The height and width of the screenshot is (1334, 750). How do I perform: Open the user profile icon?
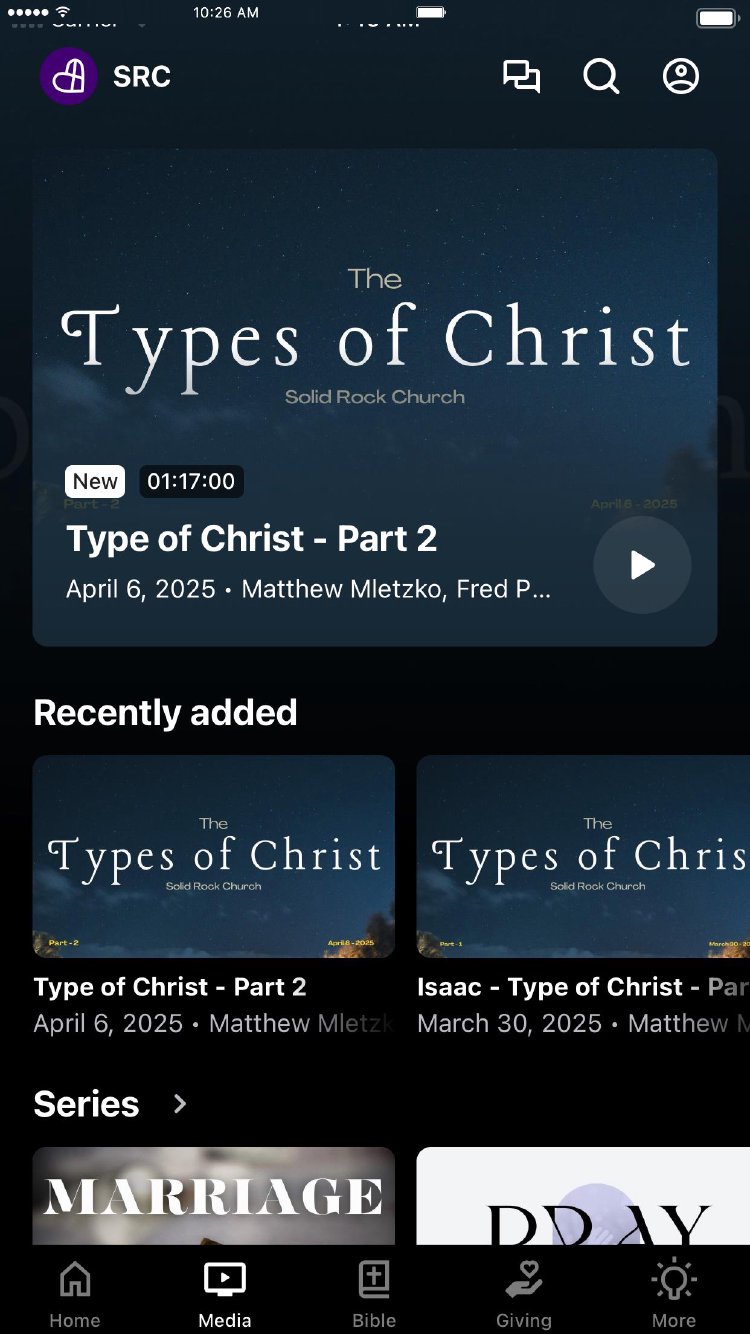[681, 76]
